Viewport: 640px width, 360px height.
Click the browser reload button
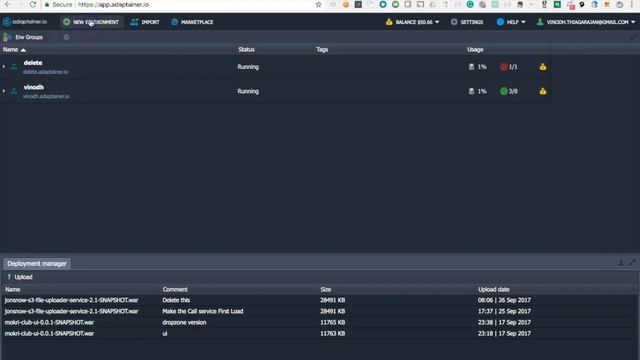point(33,4)
